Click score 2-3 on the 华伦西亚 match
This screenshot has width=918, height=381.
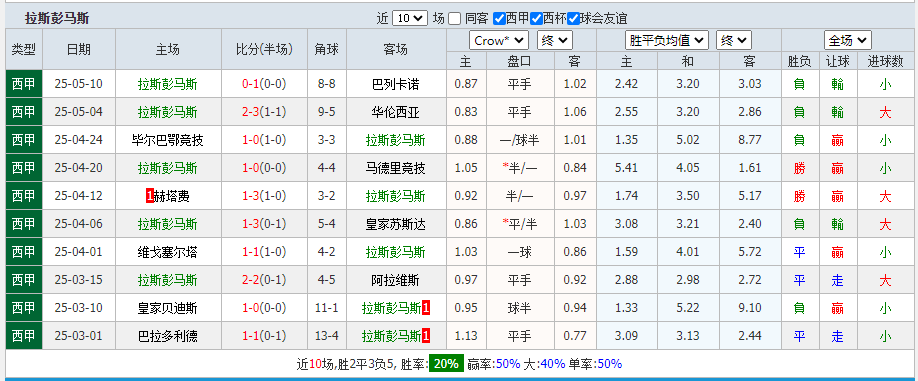251,112
